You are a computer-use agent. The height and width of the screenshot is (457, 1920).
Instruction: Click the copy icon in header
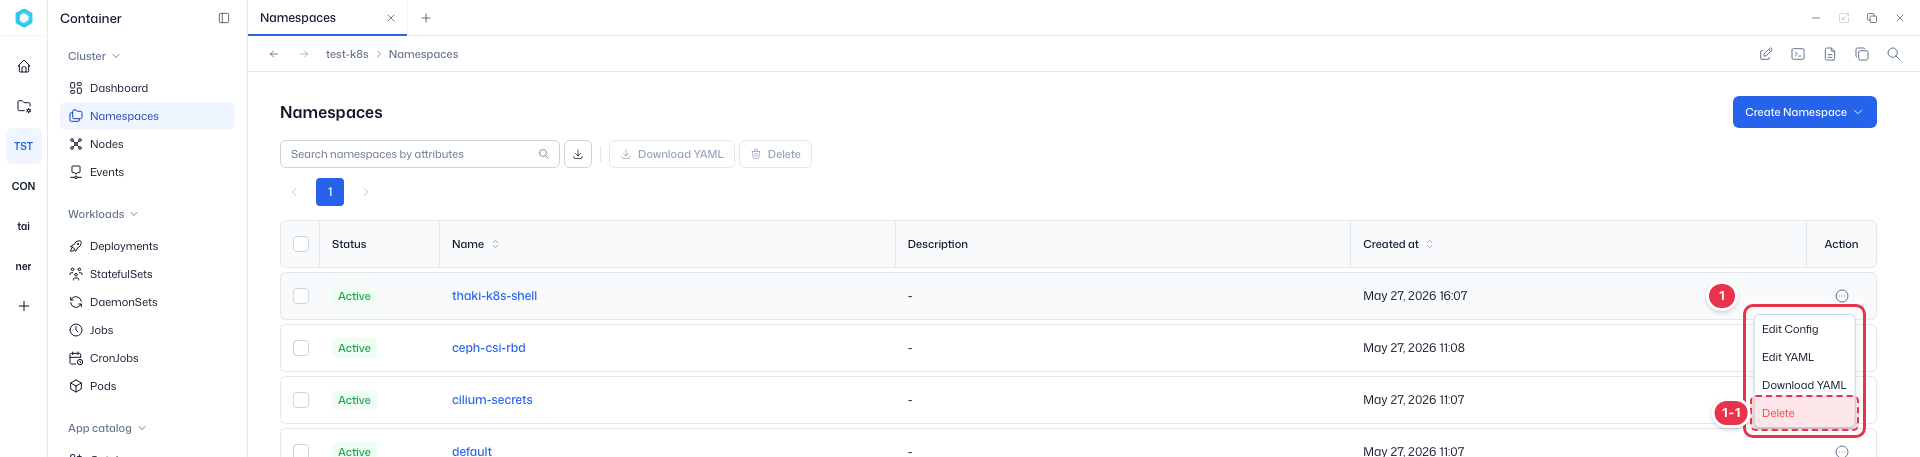pyautogui.click(x=1862, y=54)
